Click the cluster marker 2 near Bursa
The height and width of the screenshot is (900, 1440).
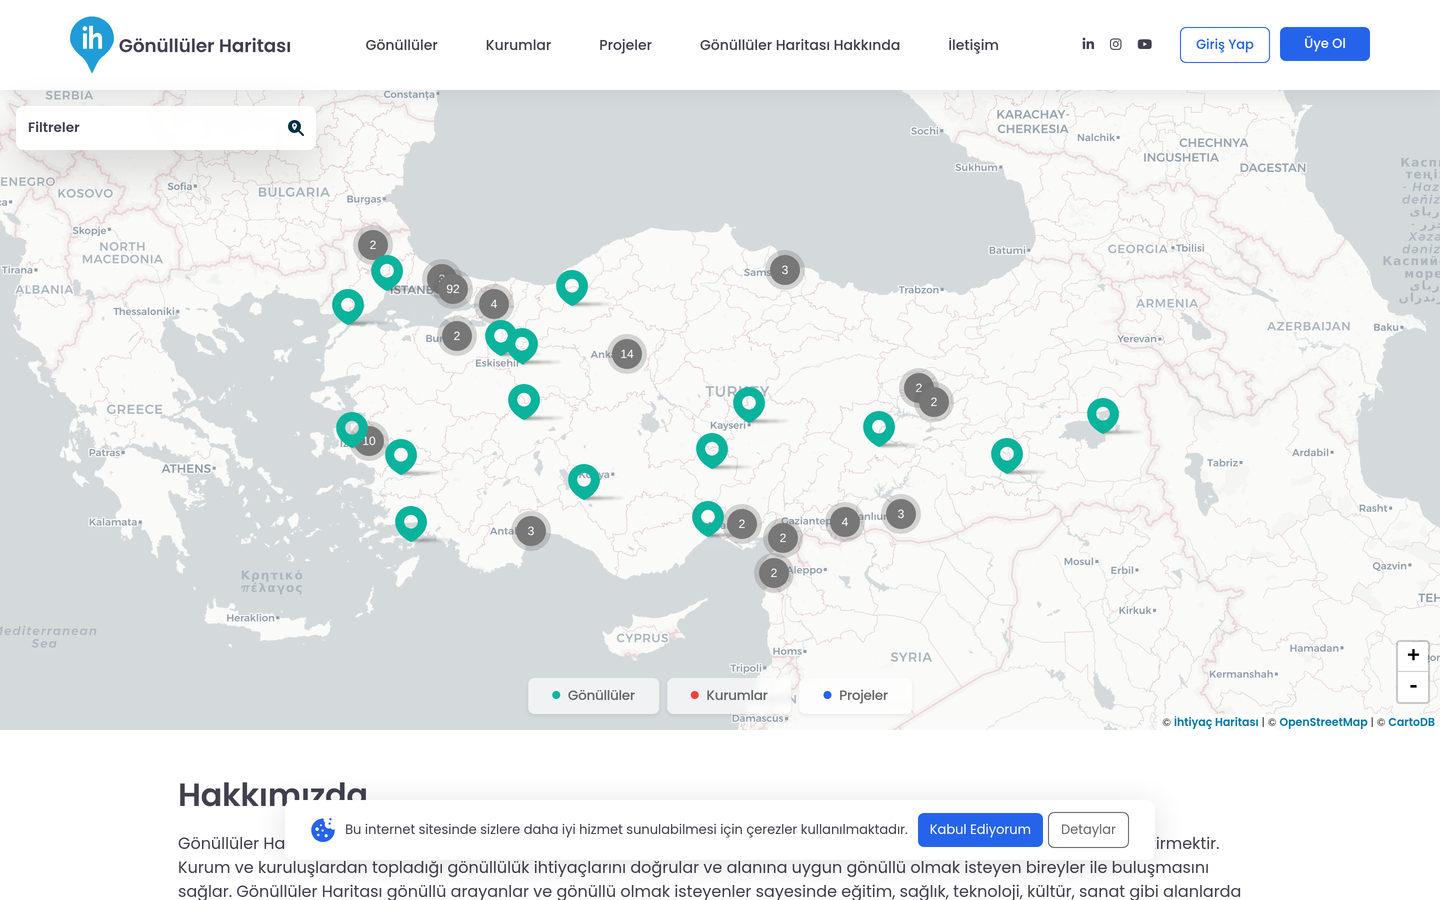click(x=457, y=336)
